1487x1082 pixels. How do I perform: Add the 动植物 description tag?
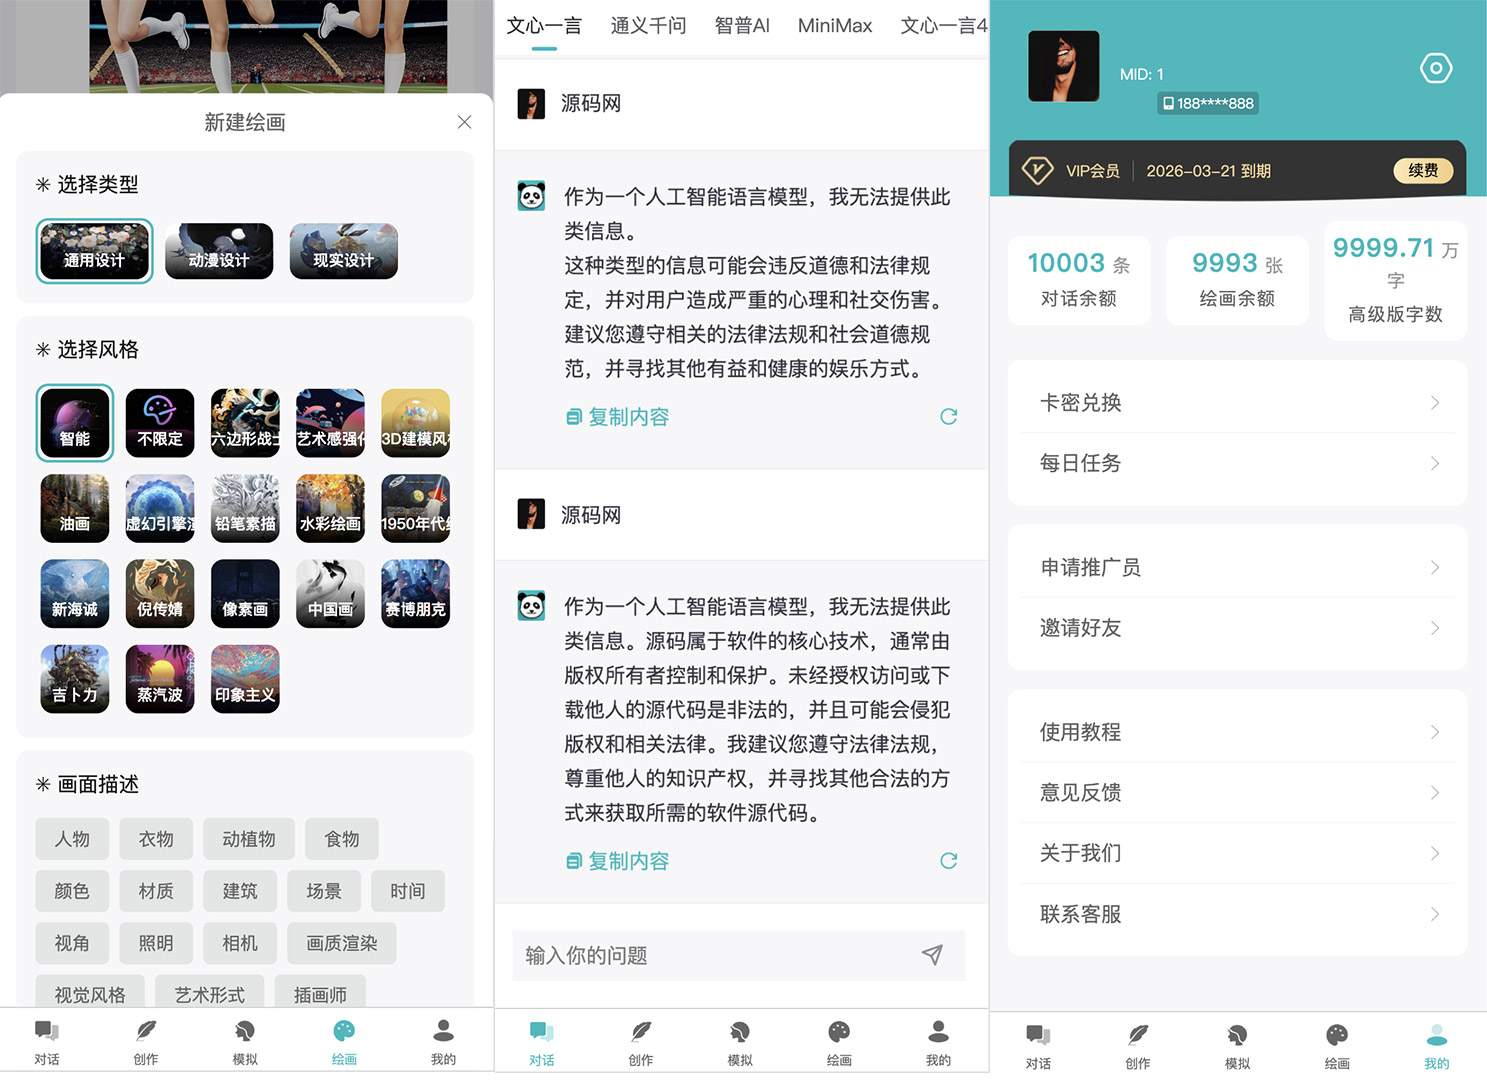(x=249, y=839)
